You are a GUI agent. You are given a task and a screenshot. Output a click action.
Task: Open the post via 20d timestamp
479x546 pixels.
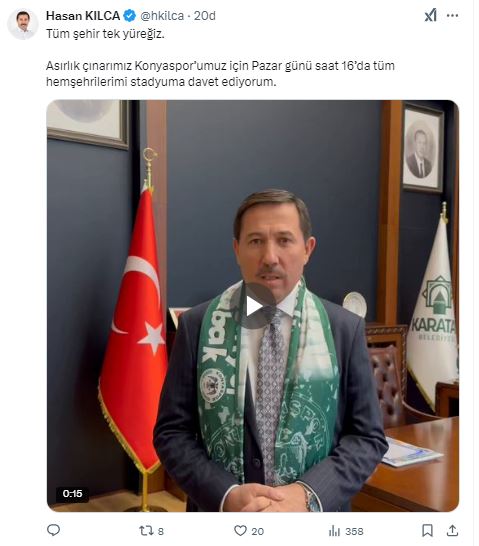pyautogui.click(x=205, y=16)
